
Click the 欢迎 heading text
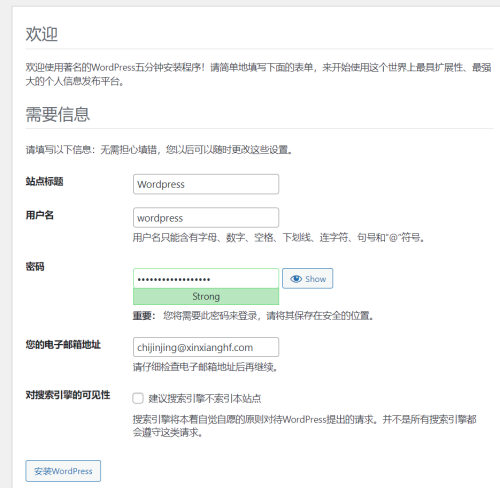42,34
